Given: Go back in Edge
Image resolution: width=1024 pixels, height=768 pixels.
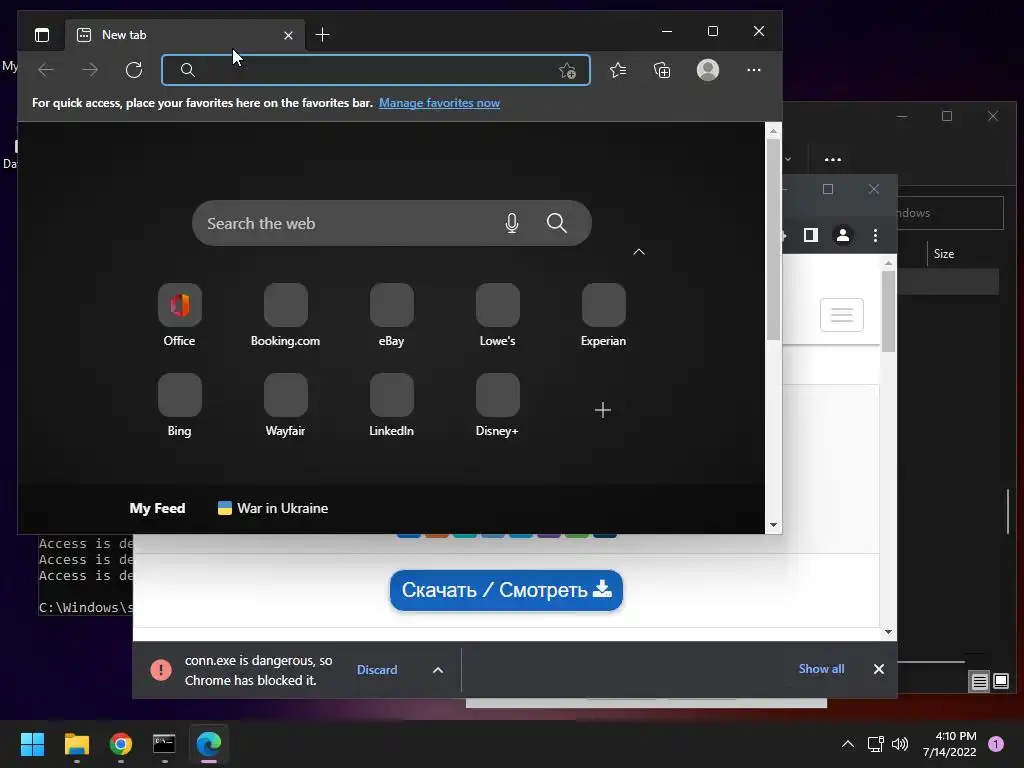Looking at the screenshot, I should coord(46,70).
